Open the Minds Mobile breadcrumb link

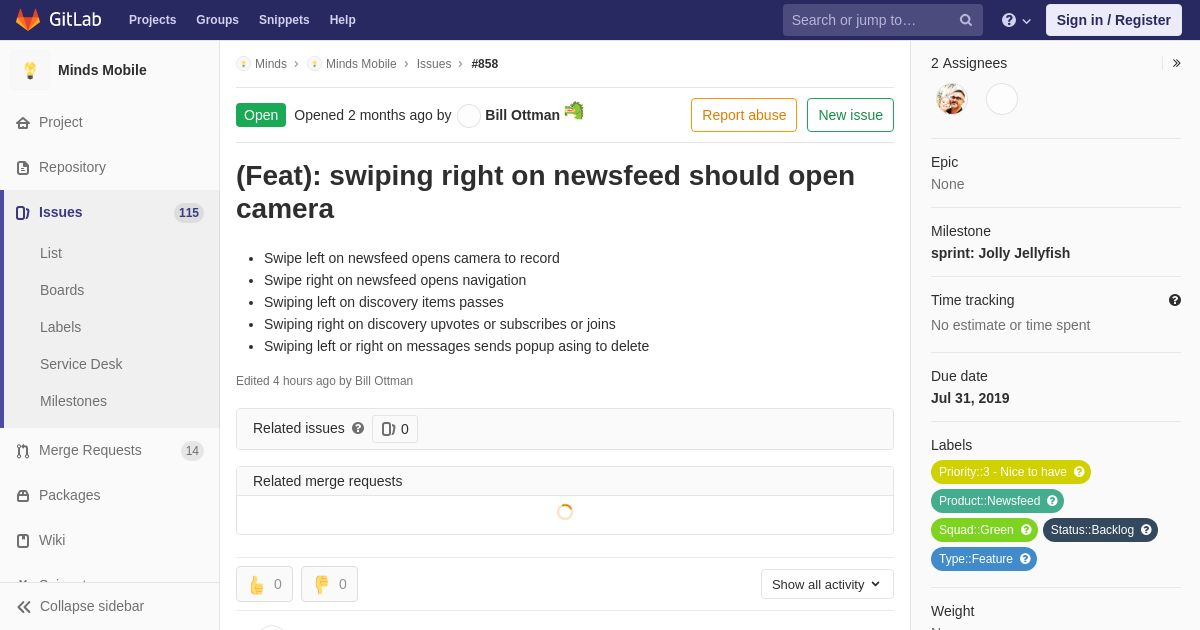[x=361, y=64]
